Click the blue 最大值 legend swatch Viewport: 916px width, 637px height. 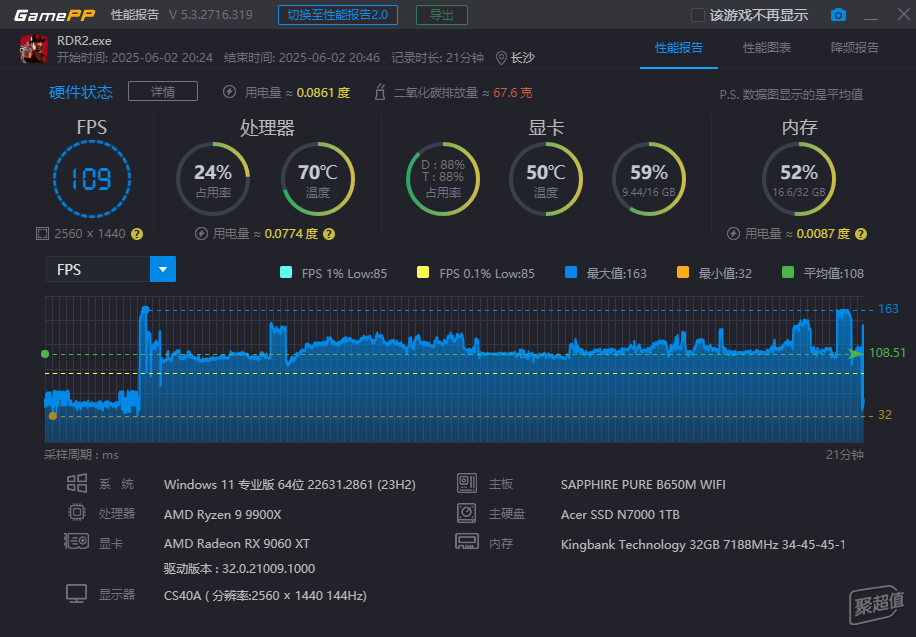point(571,272)
